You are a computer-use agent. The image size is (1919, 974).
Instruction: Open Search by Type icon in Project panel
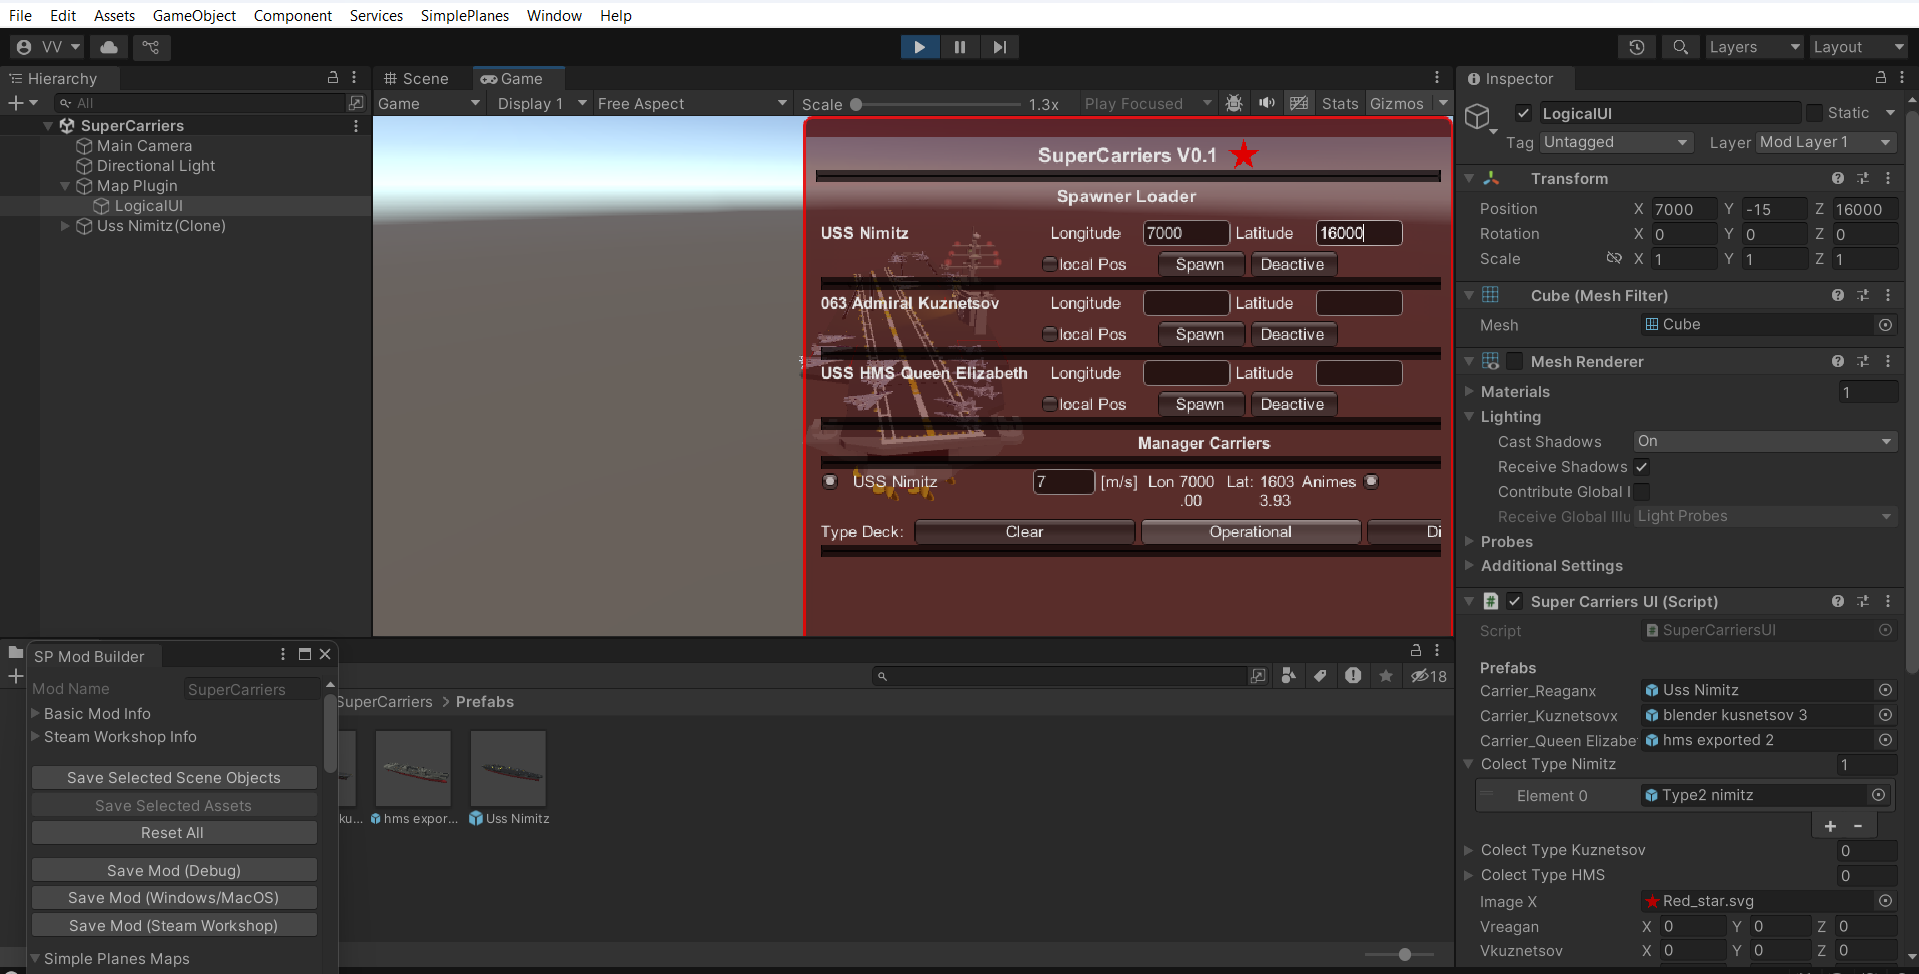click(1288, 676)
